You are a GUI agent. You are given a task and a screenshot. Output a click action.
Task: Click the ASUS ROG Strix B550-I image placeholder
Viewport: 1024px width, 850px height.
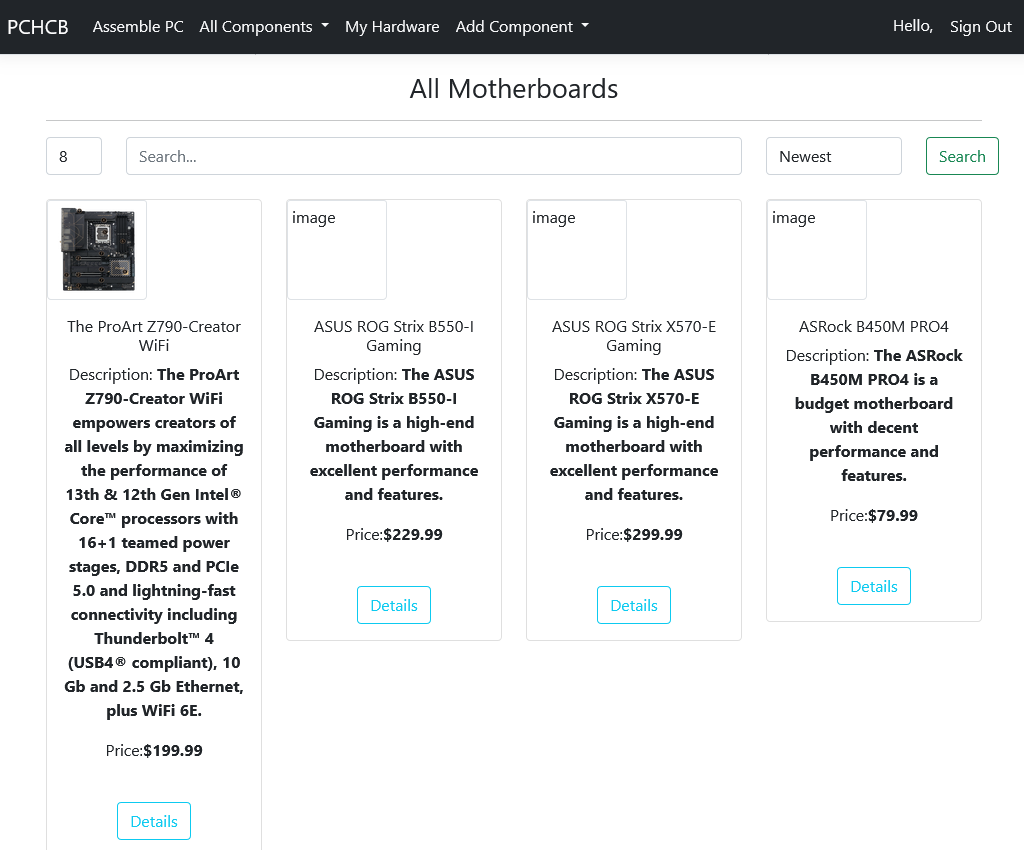pos(337,250)
